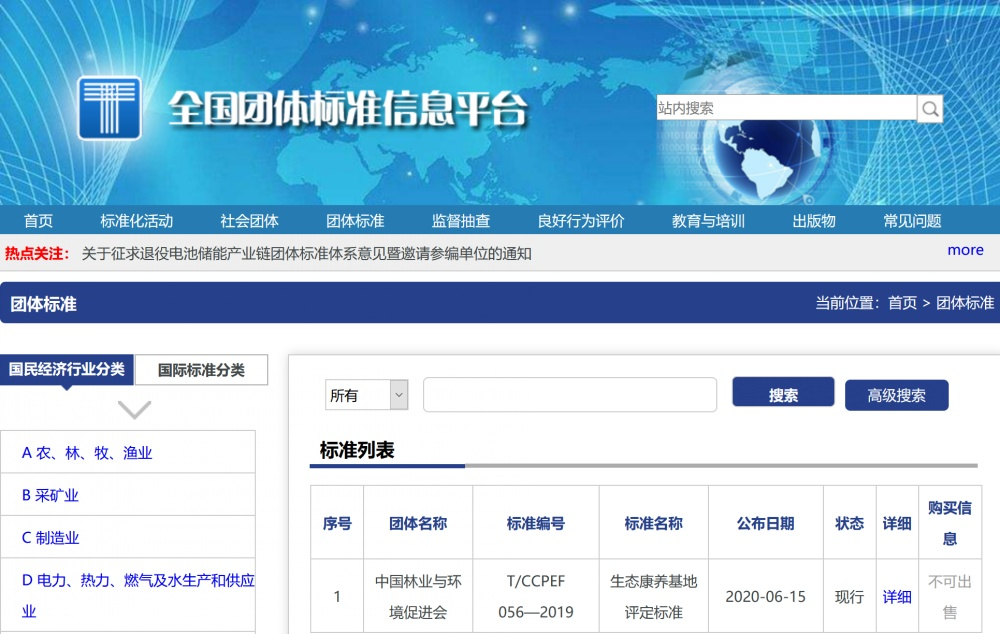
Task: Click the 序号 column header
Action: pyautogui.click(x=337, y=524)
